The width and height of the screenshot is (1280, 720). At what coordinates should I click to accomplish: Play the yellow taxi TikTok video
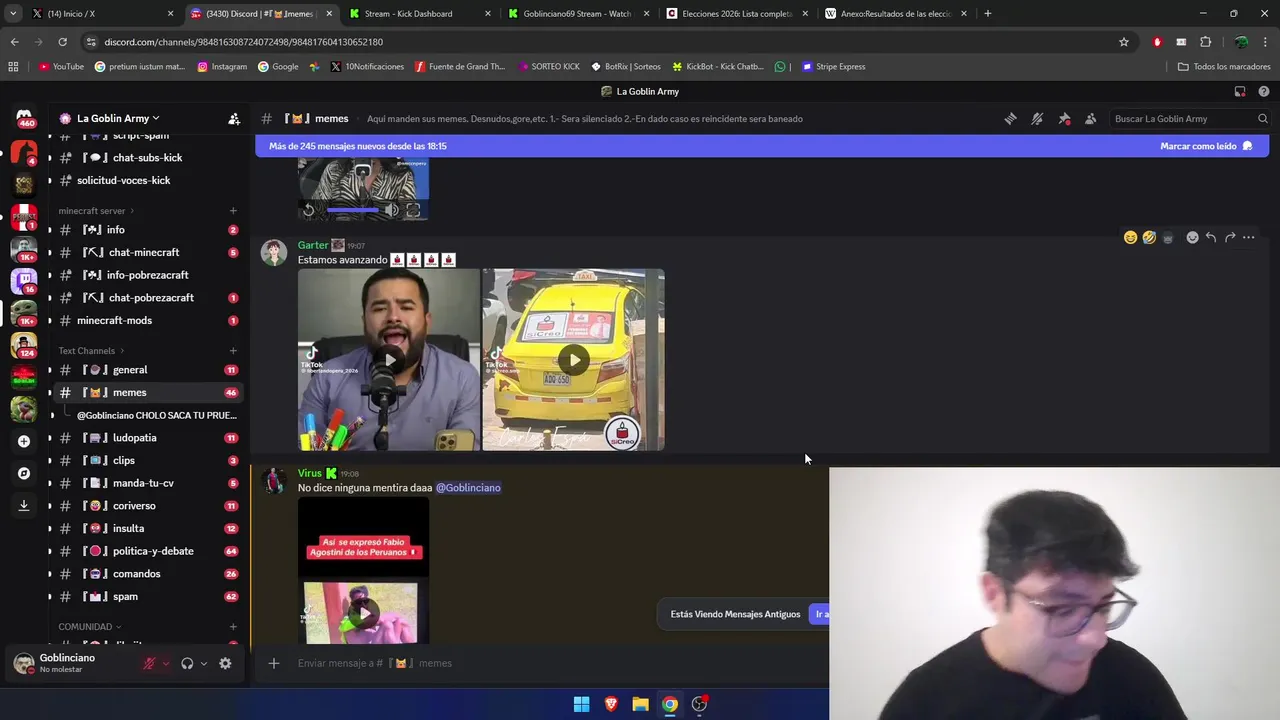(573, 360)
